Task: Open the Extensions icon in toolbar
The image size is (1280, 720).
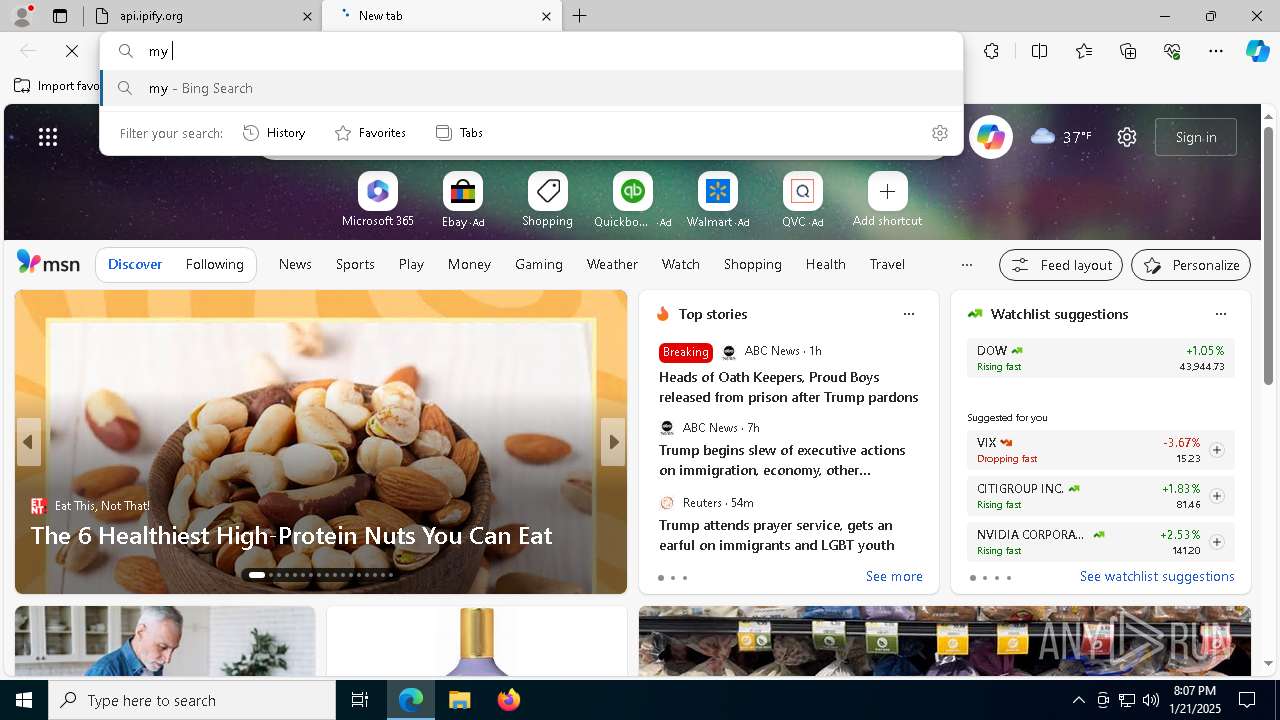Action: coord(991,51)
